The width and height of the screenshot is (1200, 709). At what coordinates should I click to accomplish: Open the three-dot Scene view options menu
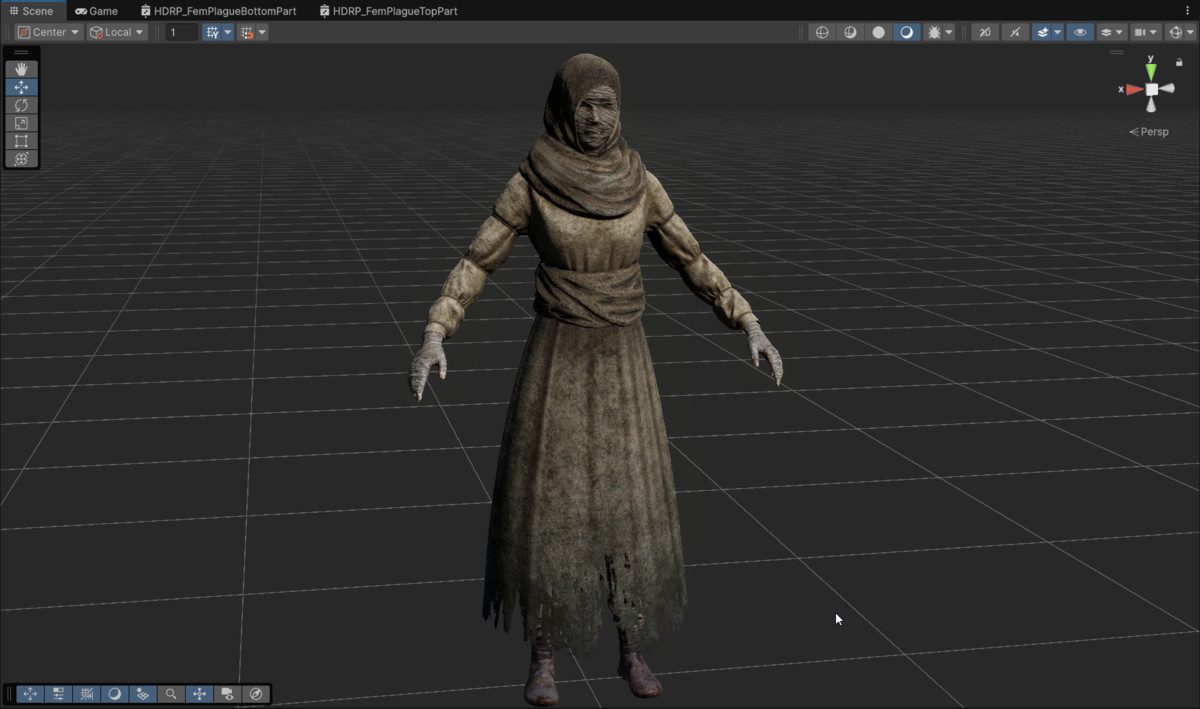click(x=1188, y=10)
